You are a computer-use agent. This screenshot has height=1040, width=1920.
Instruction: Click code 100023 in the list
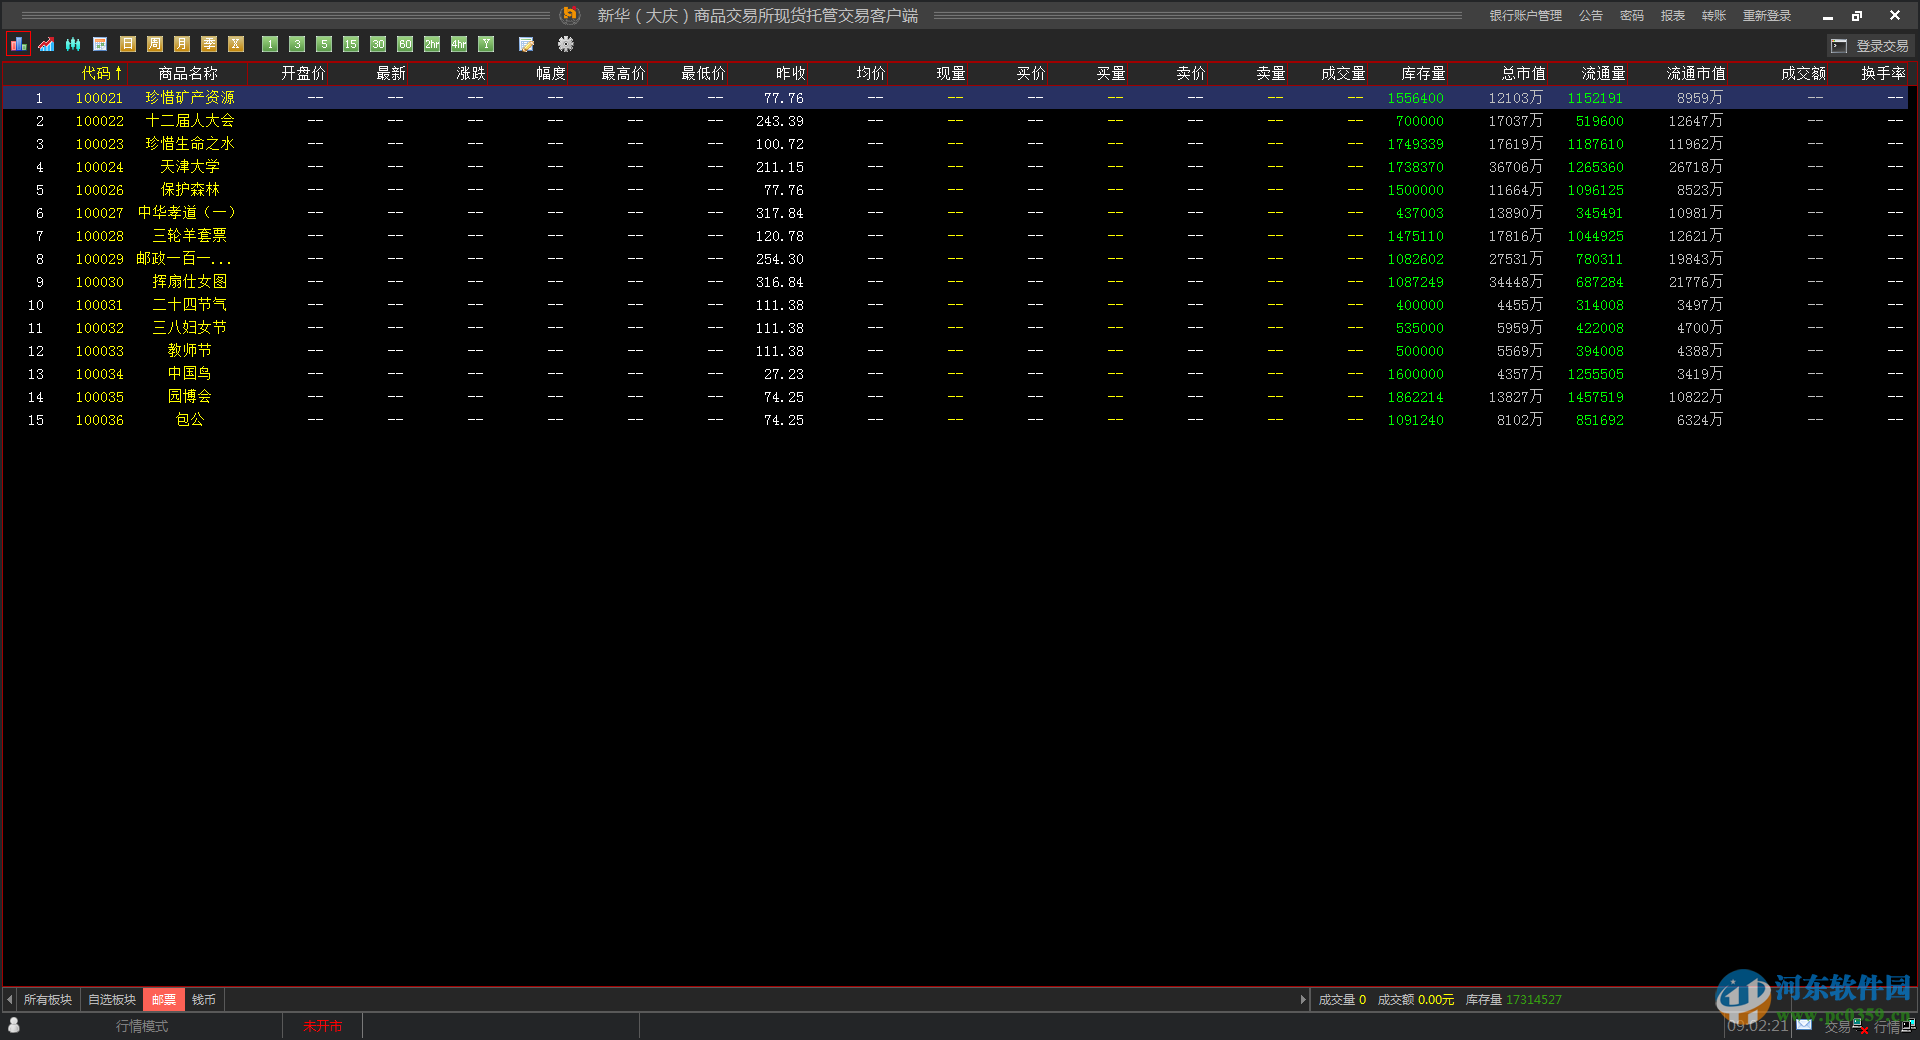click(100, 144)
